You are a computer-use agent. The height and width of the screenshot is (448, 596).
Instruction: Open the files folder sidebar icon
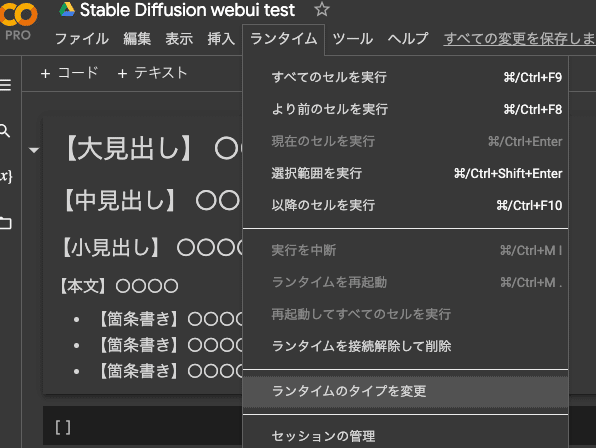click(6, 223)
